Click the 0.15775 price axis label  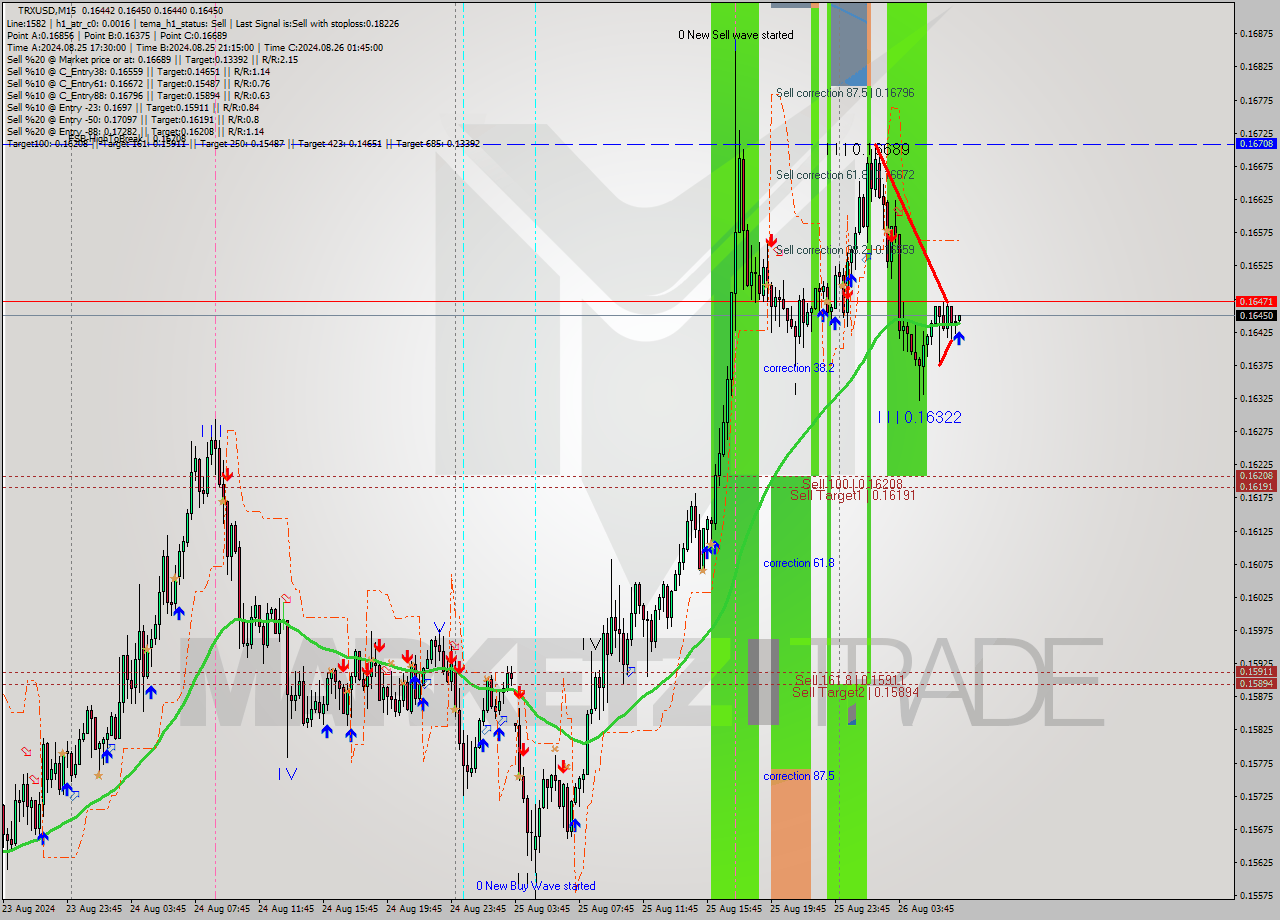1257,764
